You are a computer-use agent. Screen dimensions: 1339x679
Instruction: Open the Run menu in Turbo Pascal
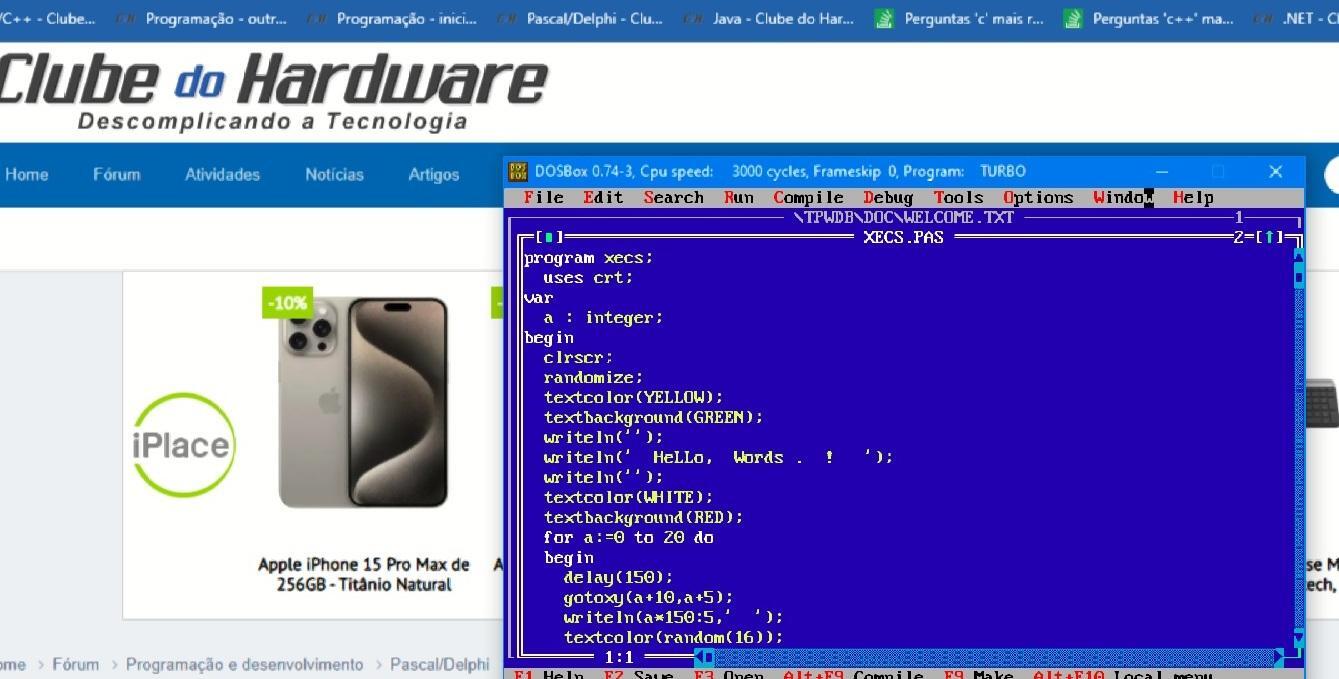738,197
